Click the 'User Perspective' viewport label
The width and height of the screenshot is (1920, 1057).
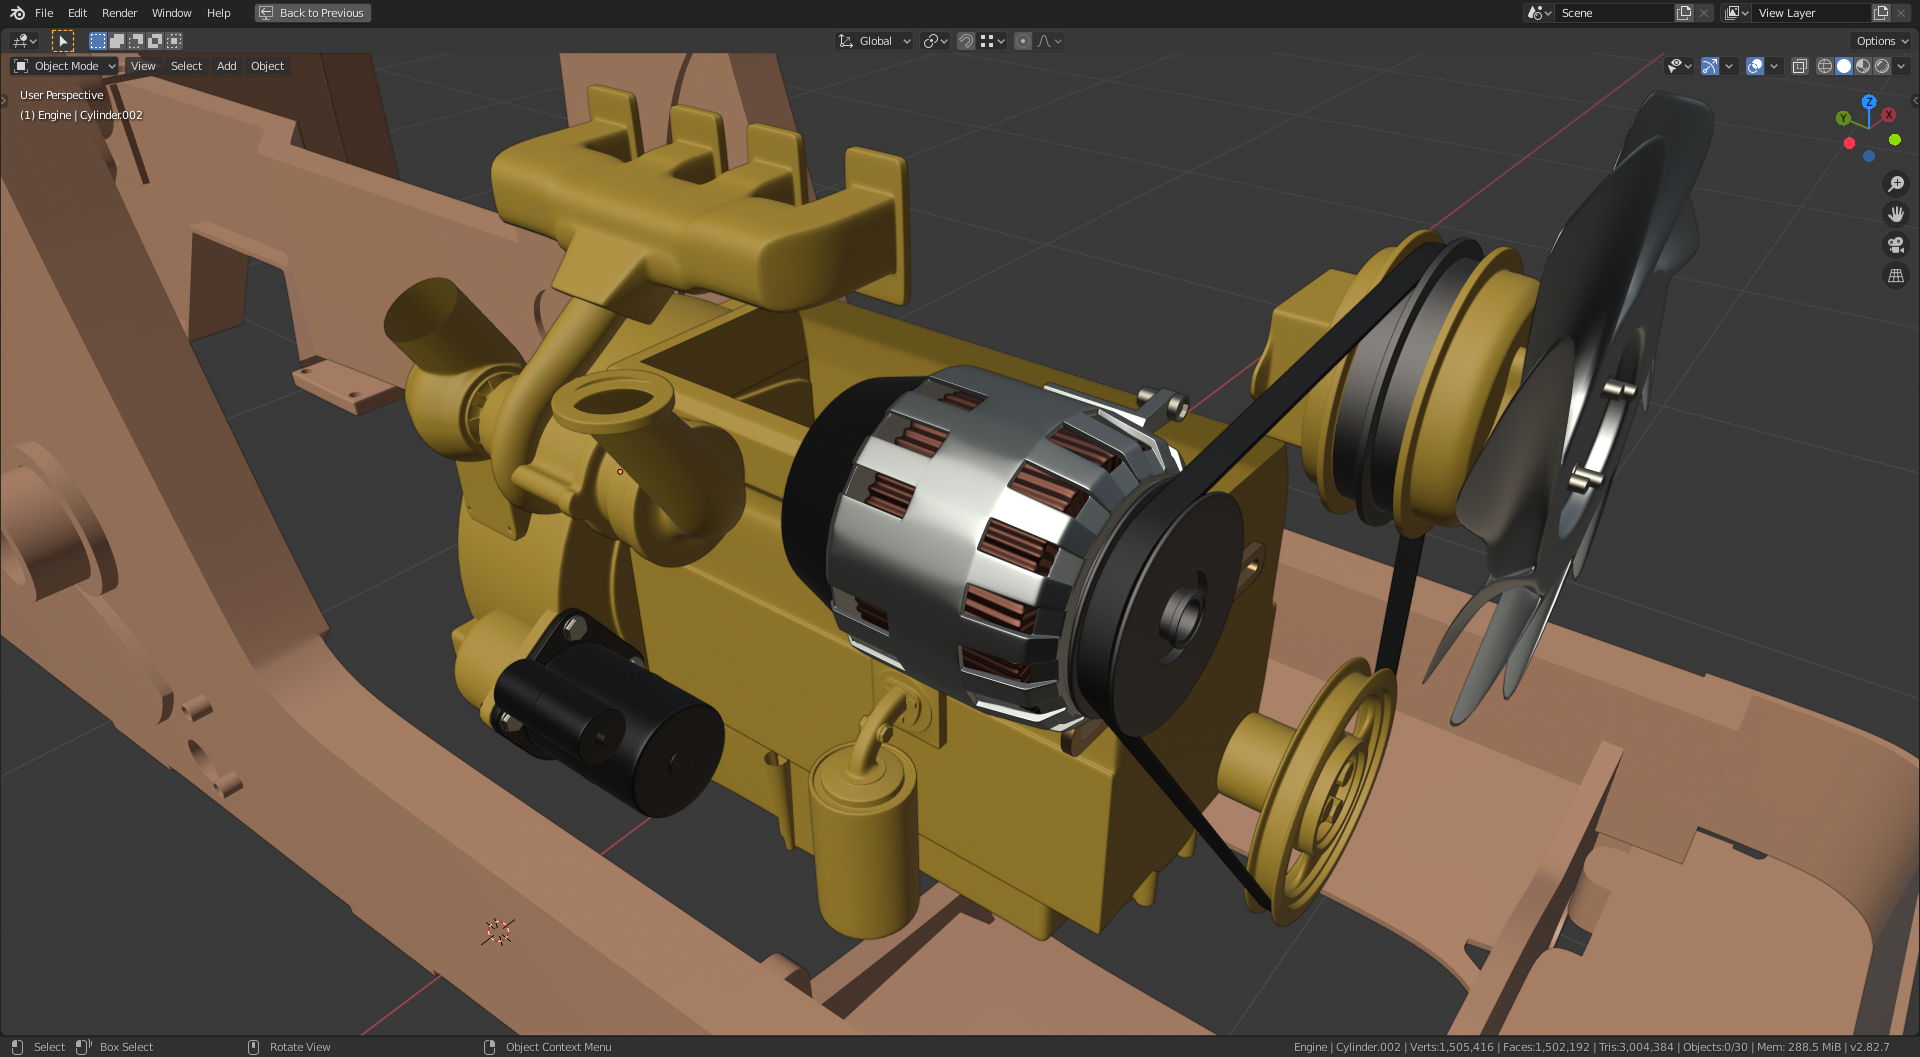(62, 95)
